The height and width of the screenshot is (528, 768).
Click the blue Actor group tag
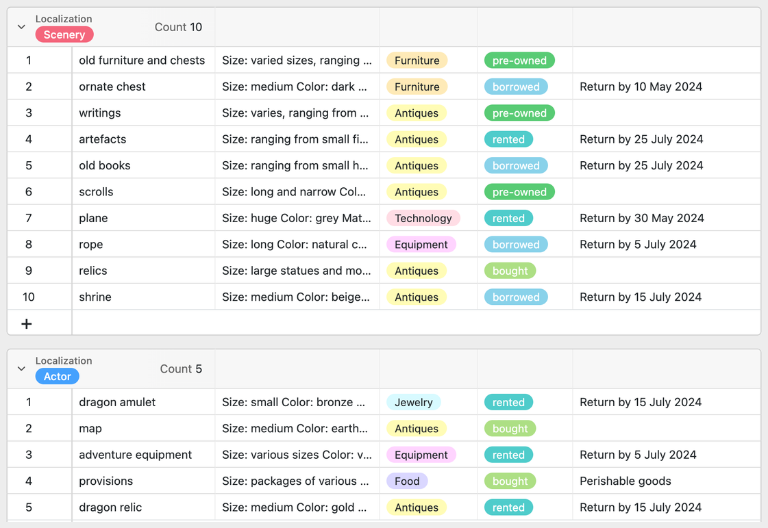coord(57,377)
